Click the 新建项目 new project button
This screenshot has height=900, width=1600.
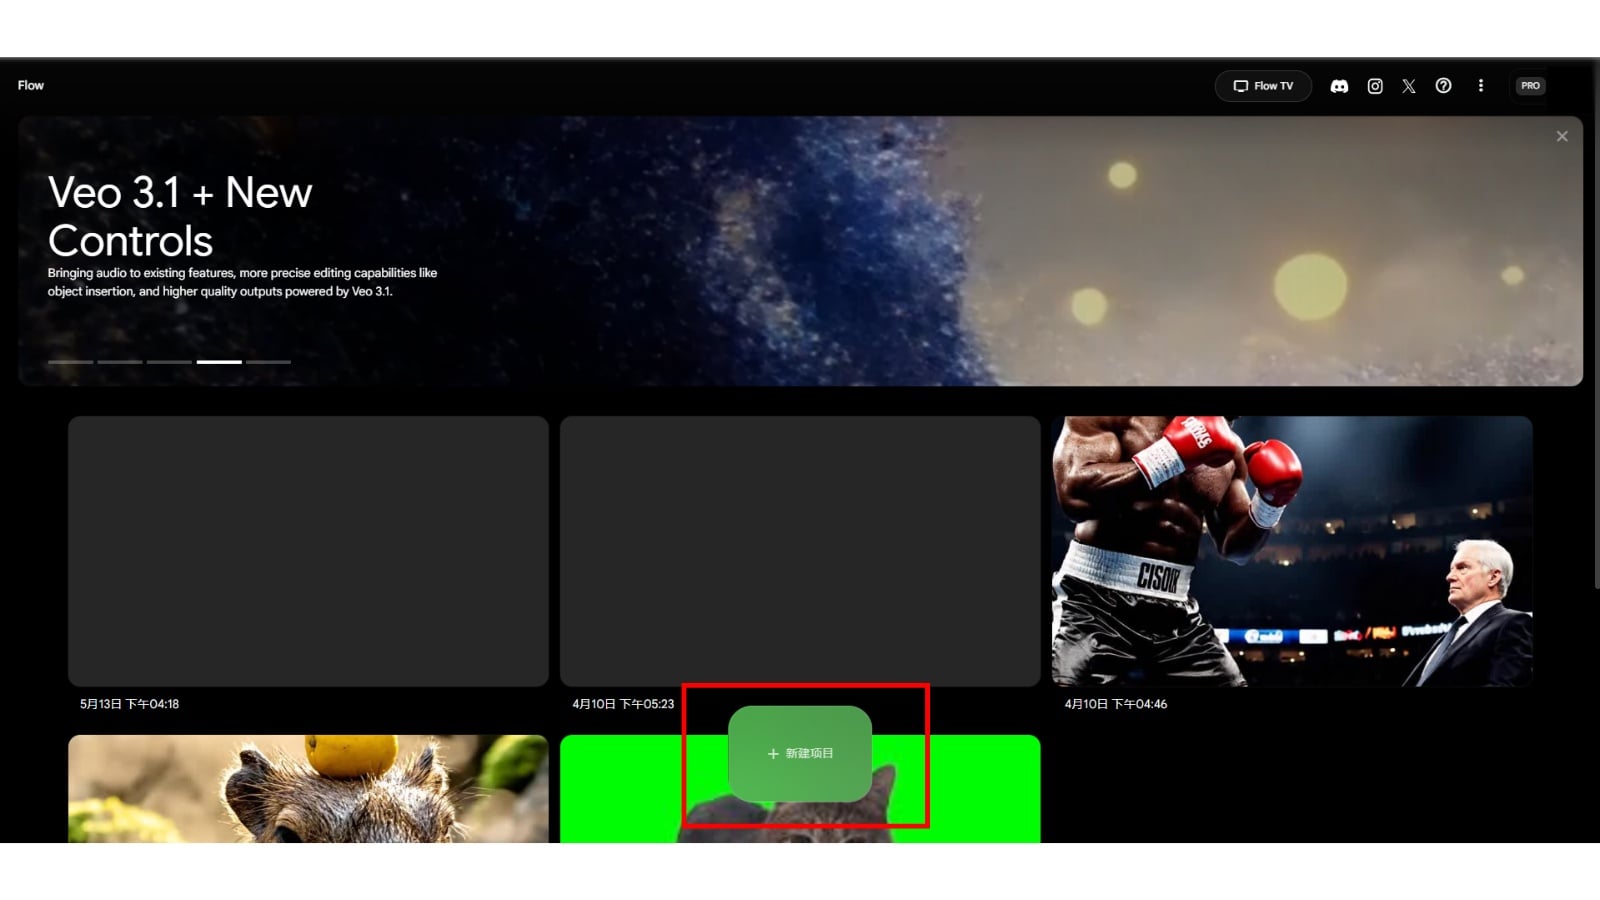click(x=800, y=753)
